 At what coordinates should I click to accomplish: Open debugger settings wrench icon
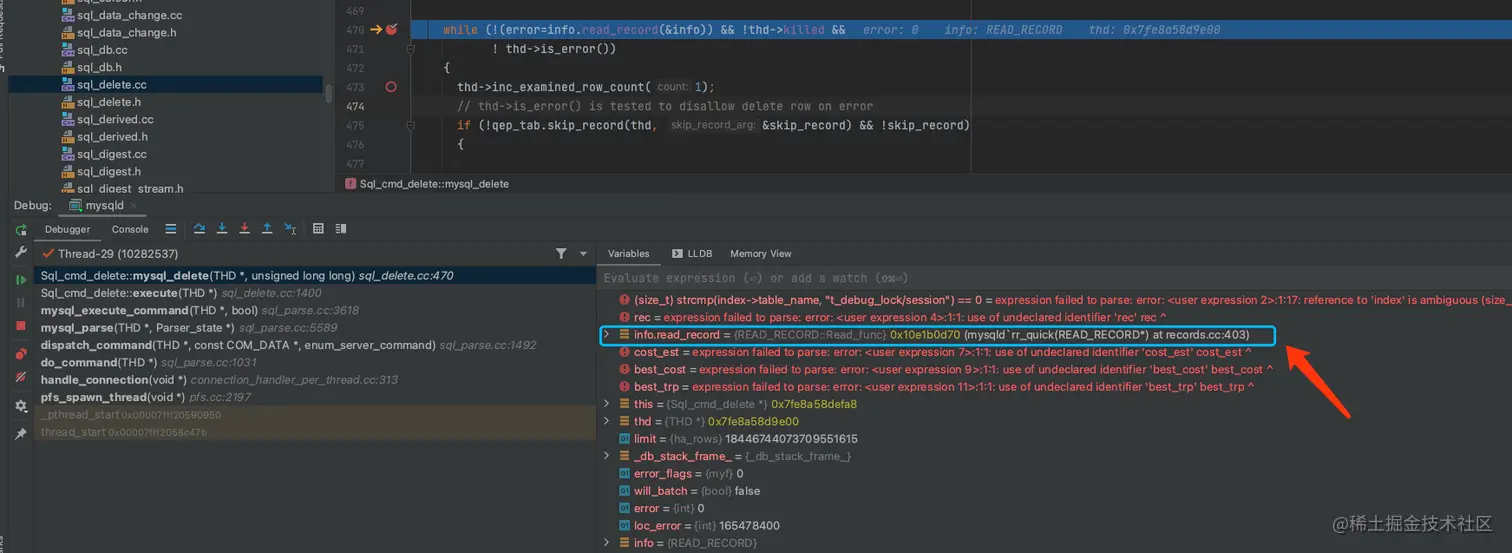pos(21,253)
